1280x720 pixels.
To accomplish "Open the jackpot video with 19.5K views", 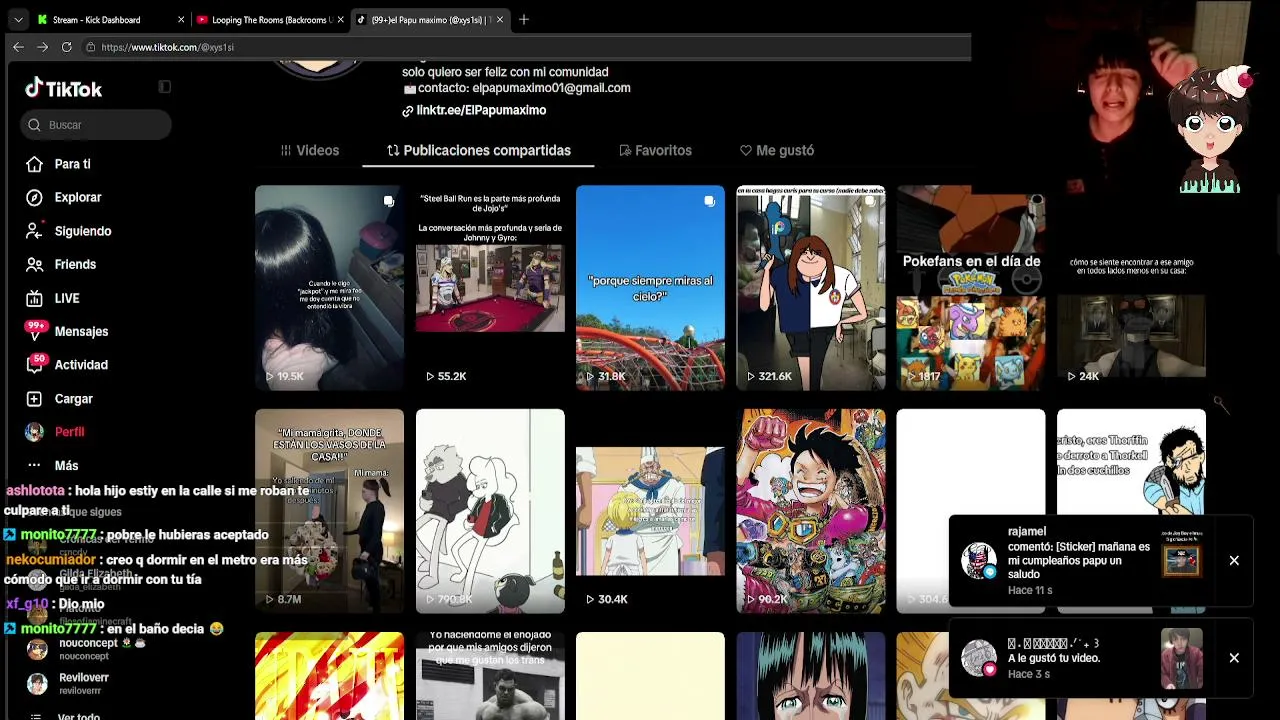I will point(329,288).
